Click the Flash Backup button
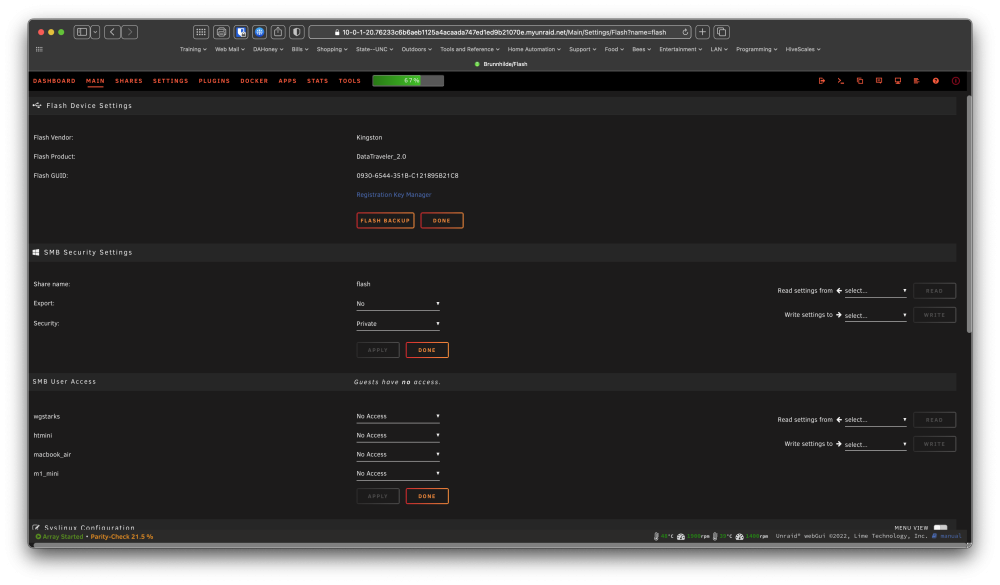The width and height of the screenshot is (1000, 585). (385, 220)
